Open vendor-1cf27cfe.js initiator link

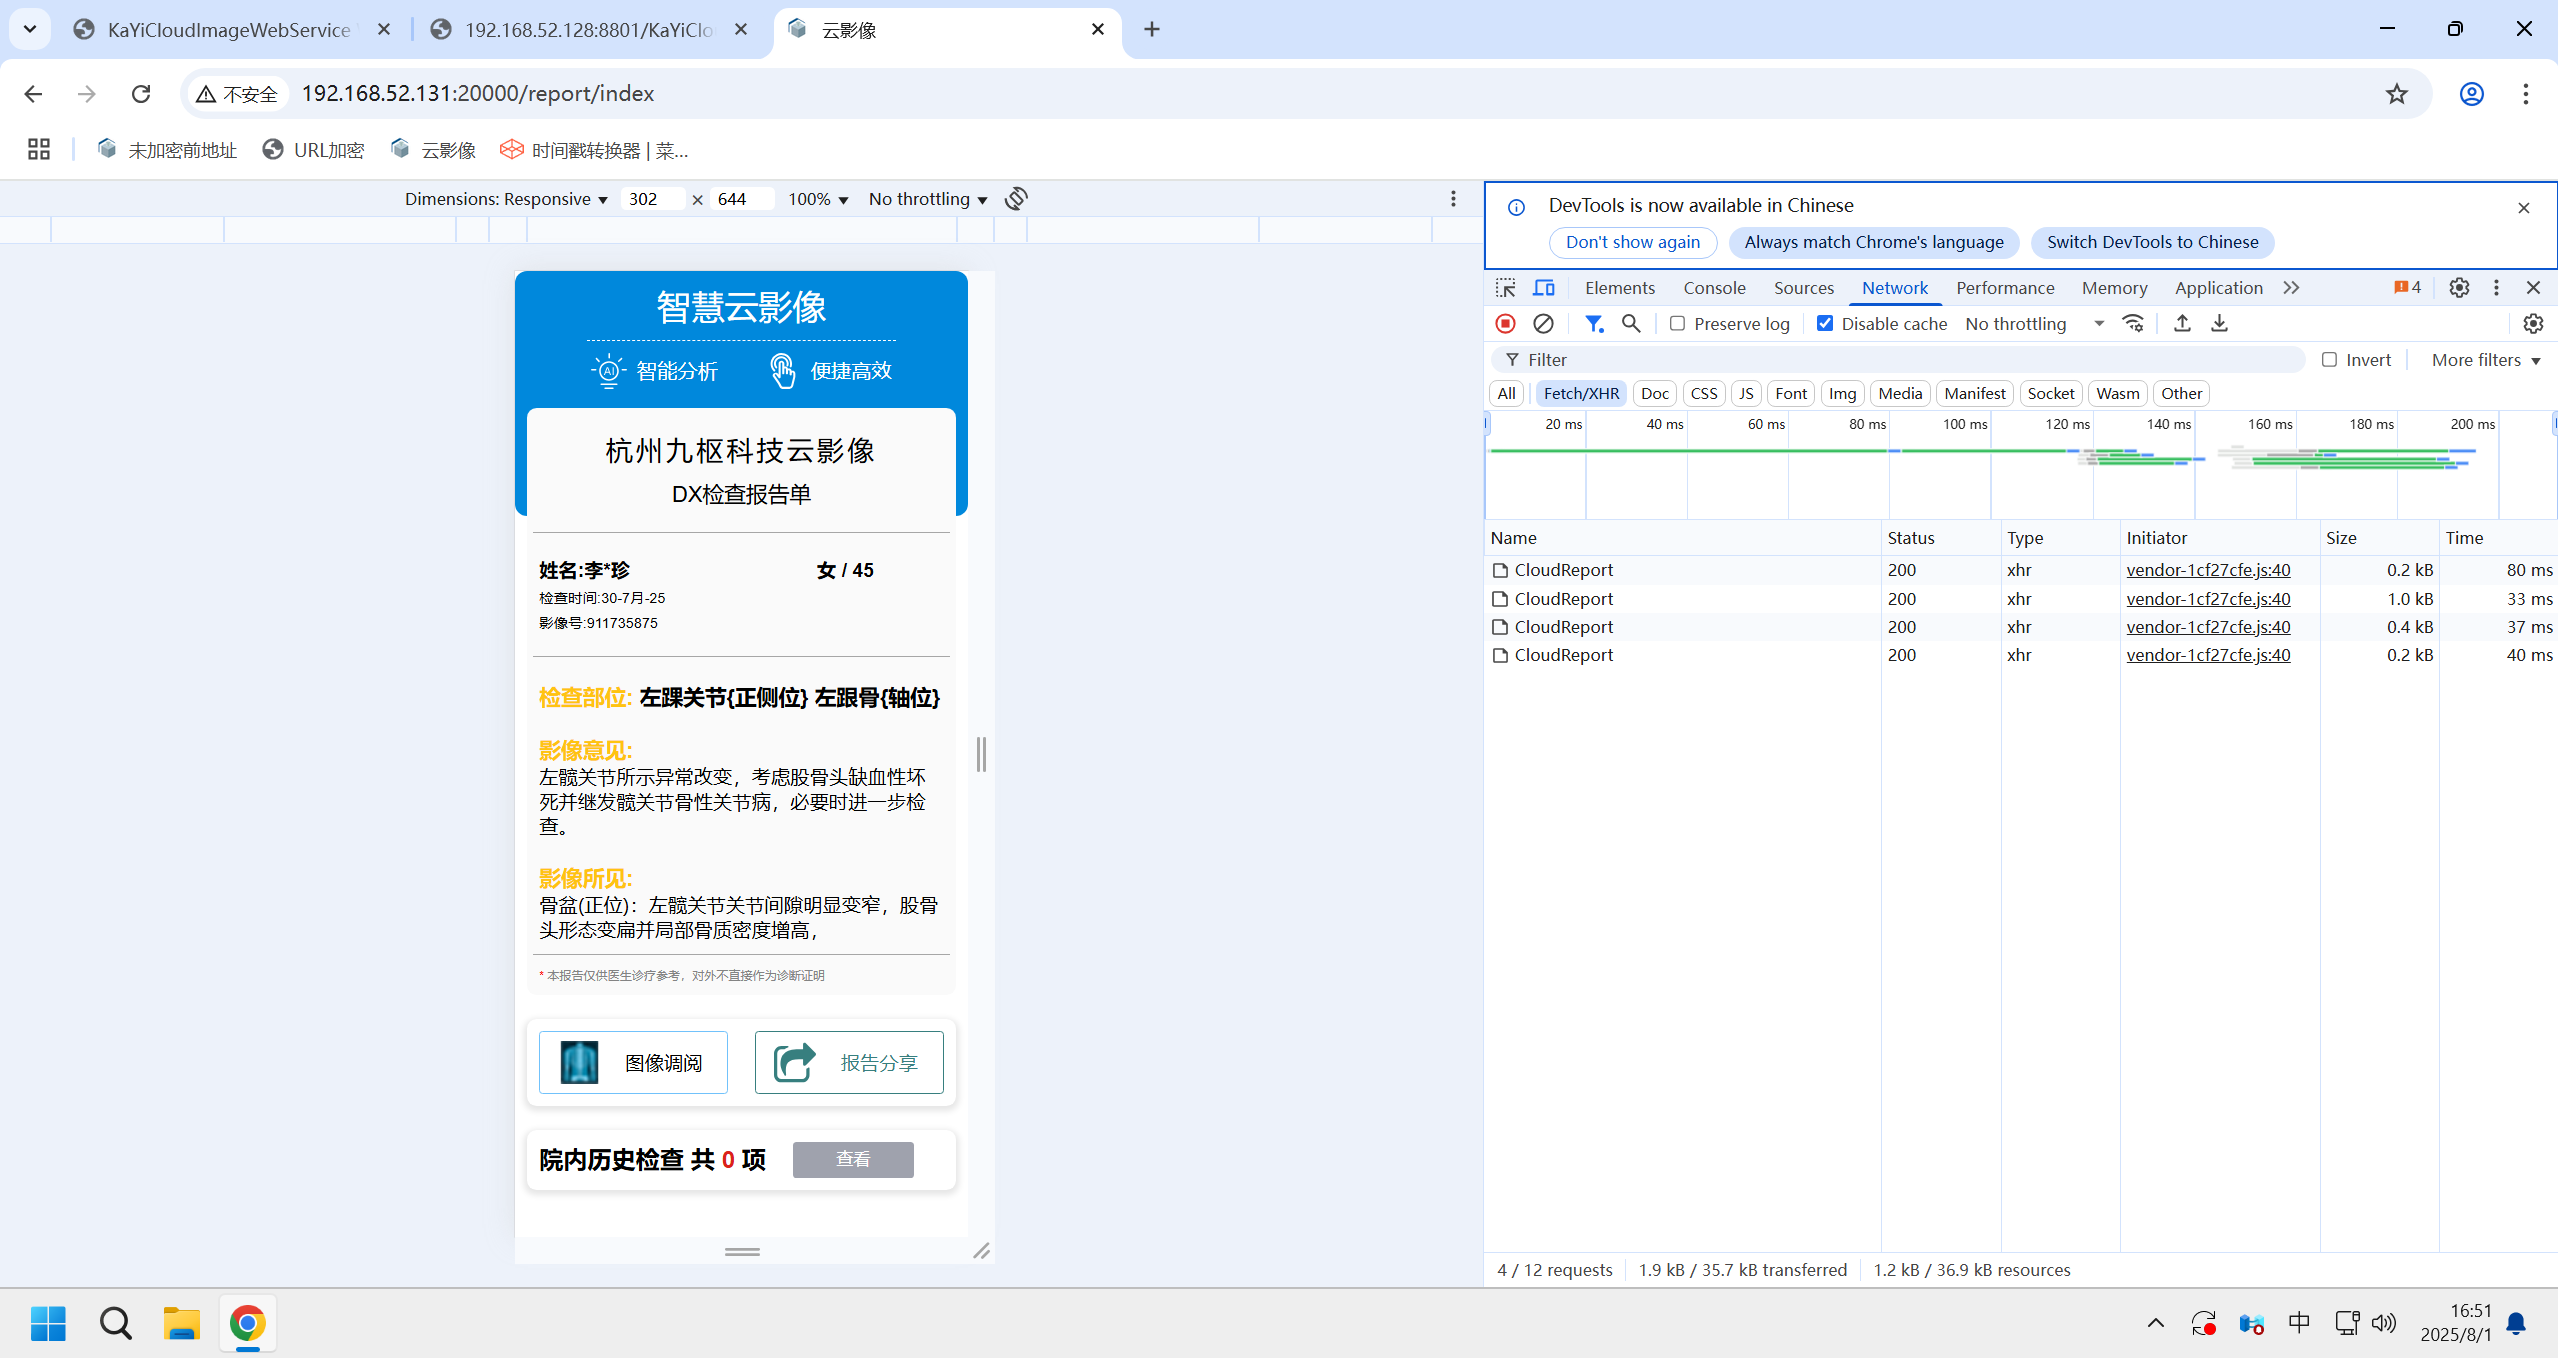pos(2208,570)
